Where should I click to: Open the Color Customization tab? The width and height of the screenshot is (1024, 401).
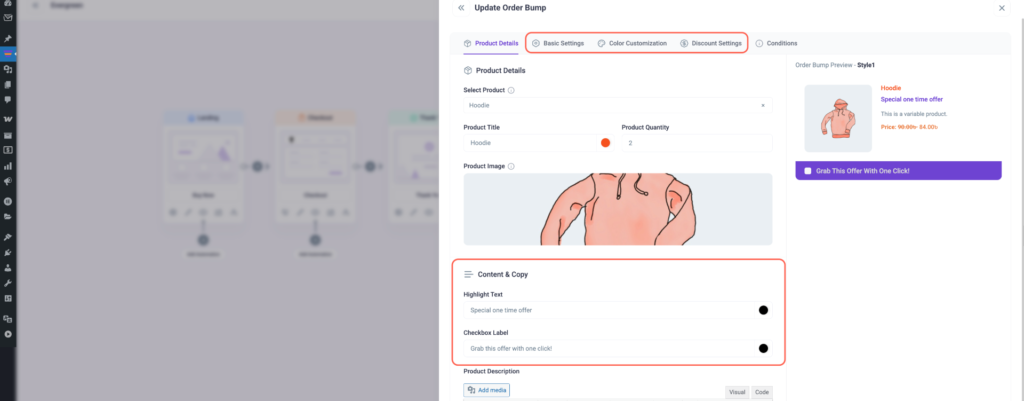click(631, 43)
